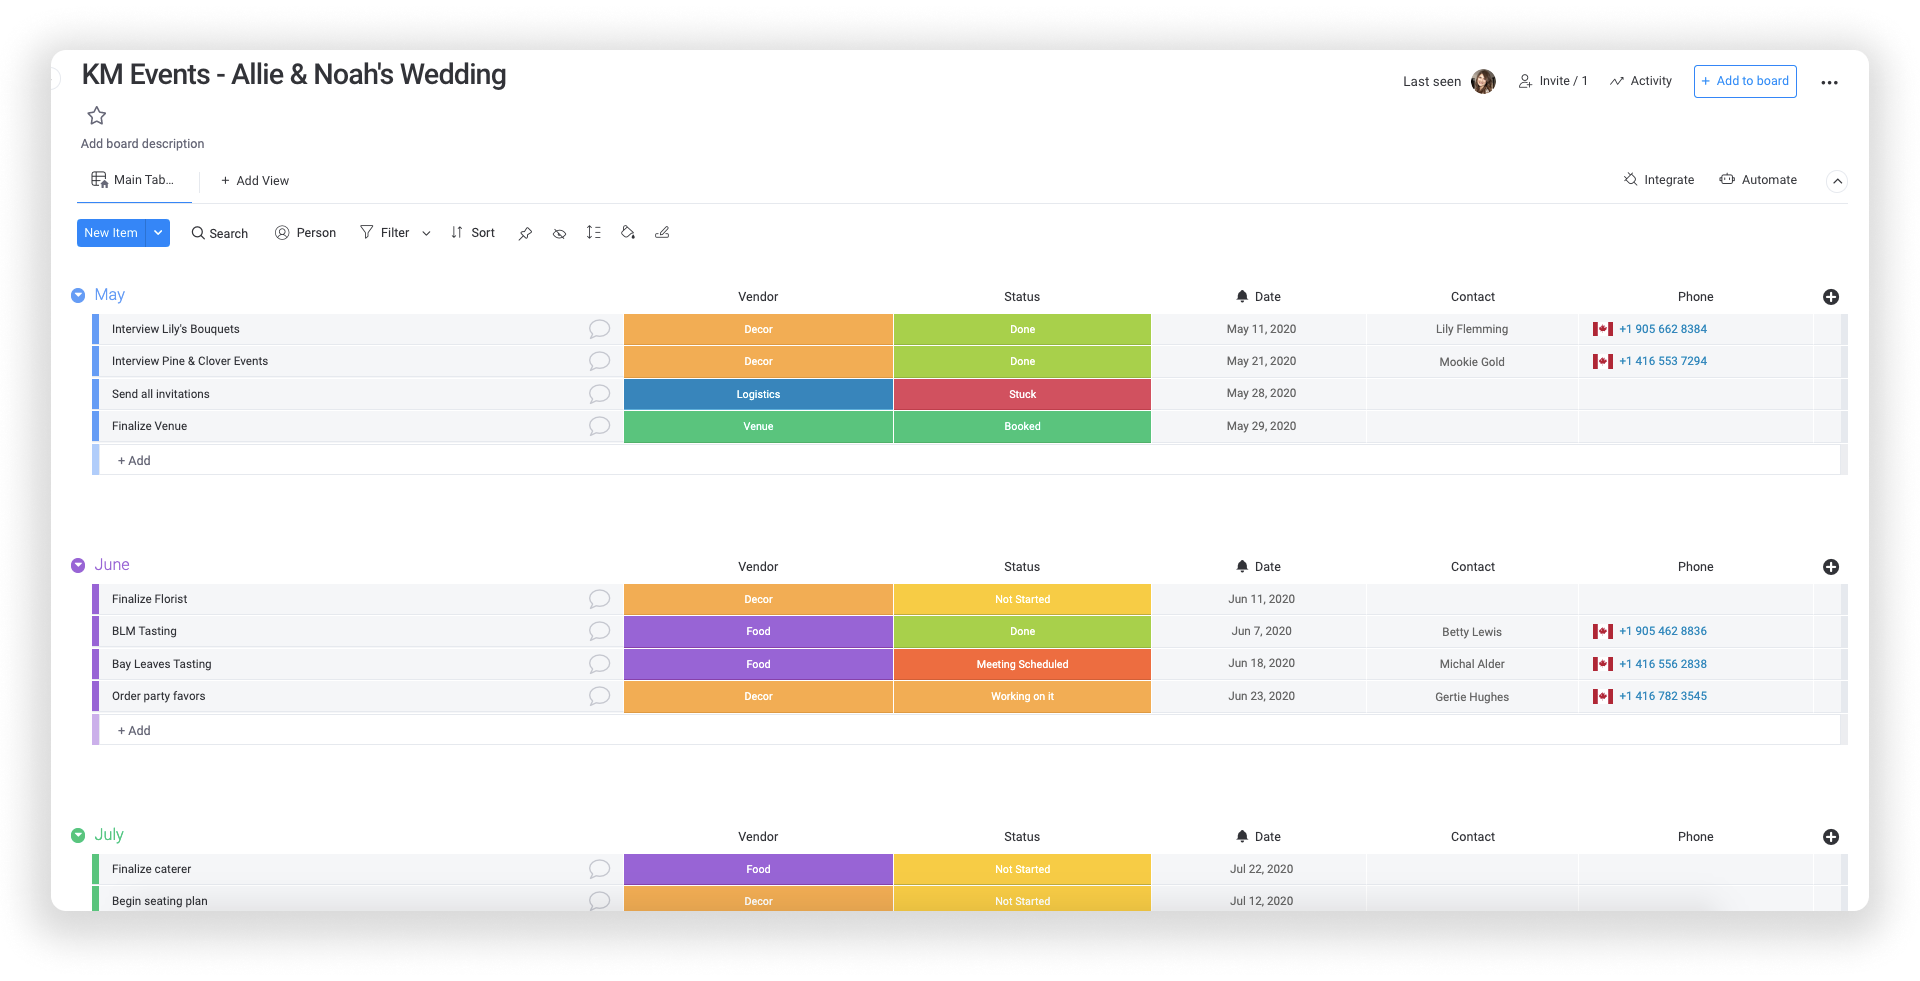This screenshot has height=981, width=1920.
Task: Click Add to board button
Action: 1745,81
